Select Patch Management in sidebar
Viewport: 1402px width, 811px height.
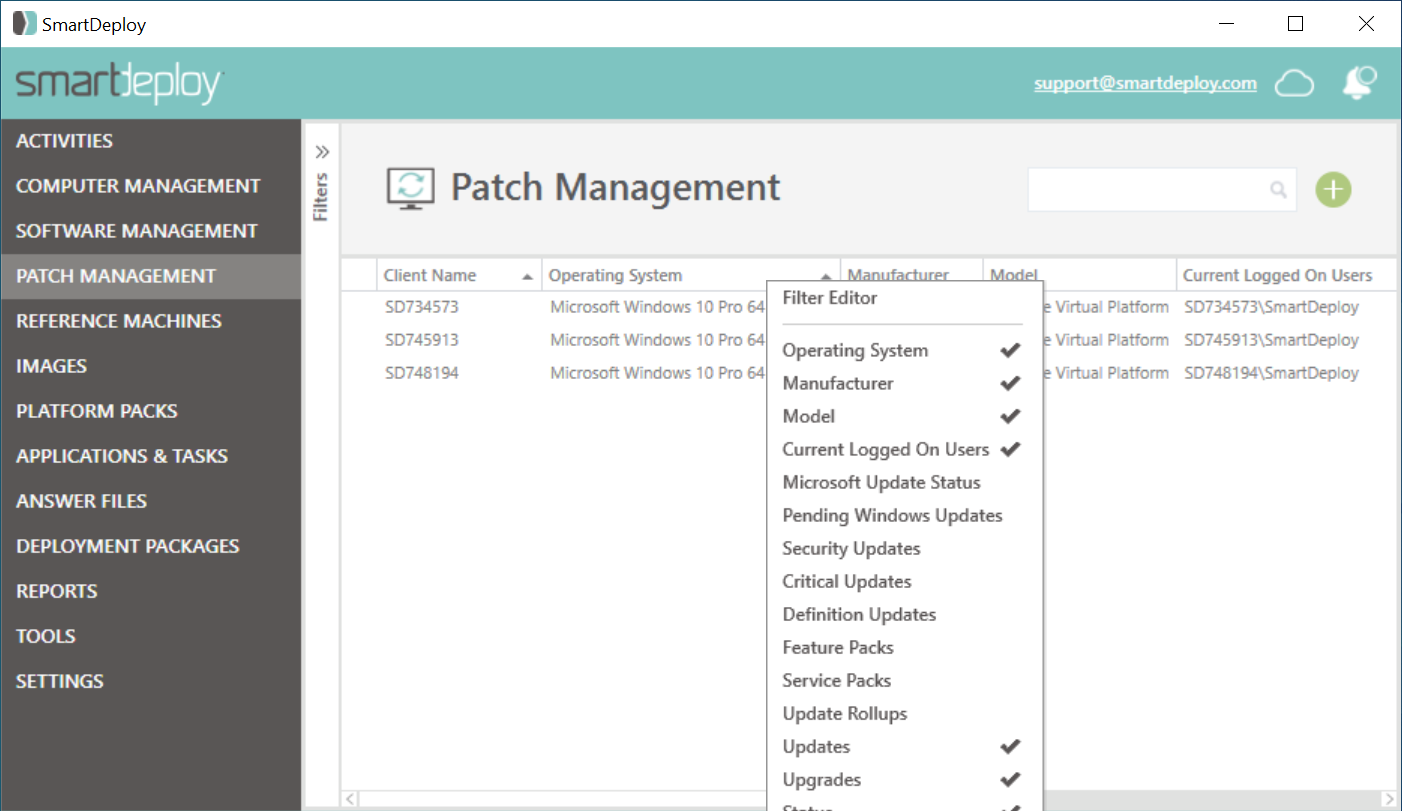tap(151, 276)
